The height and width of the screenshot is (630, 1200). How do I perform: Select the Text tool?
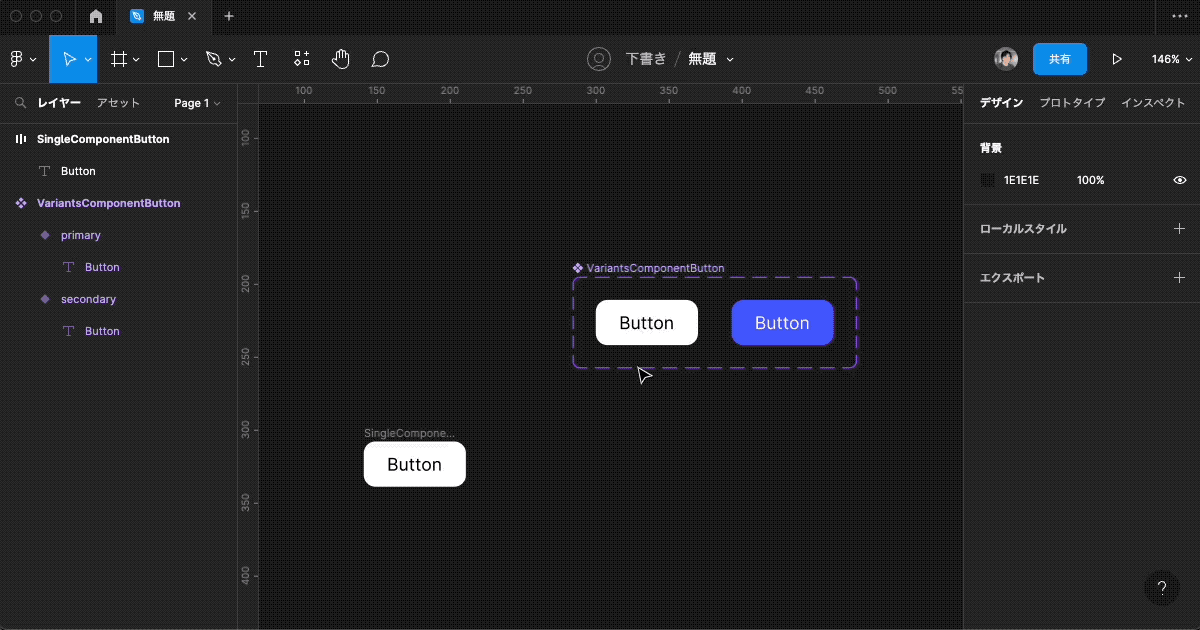tap(260, 59)
